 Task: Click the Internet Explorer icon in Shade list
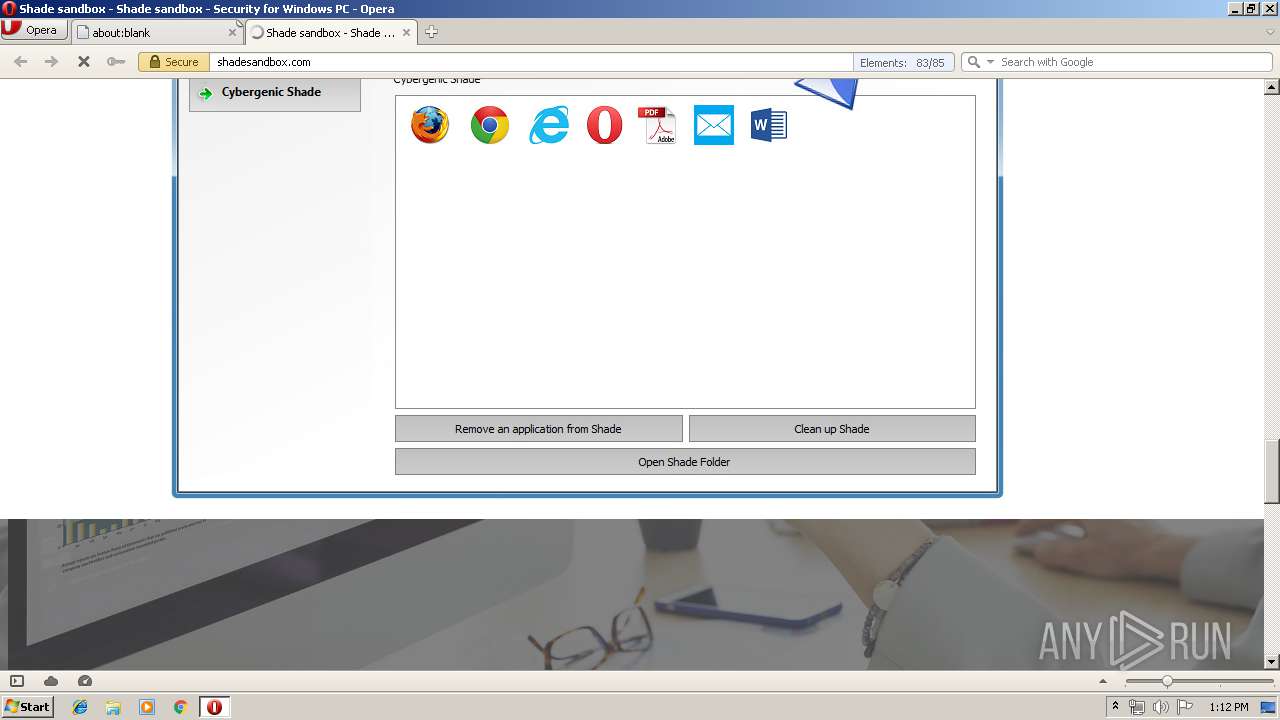pyautogui.click(x=549, y=125)
